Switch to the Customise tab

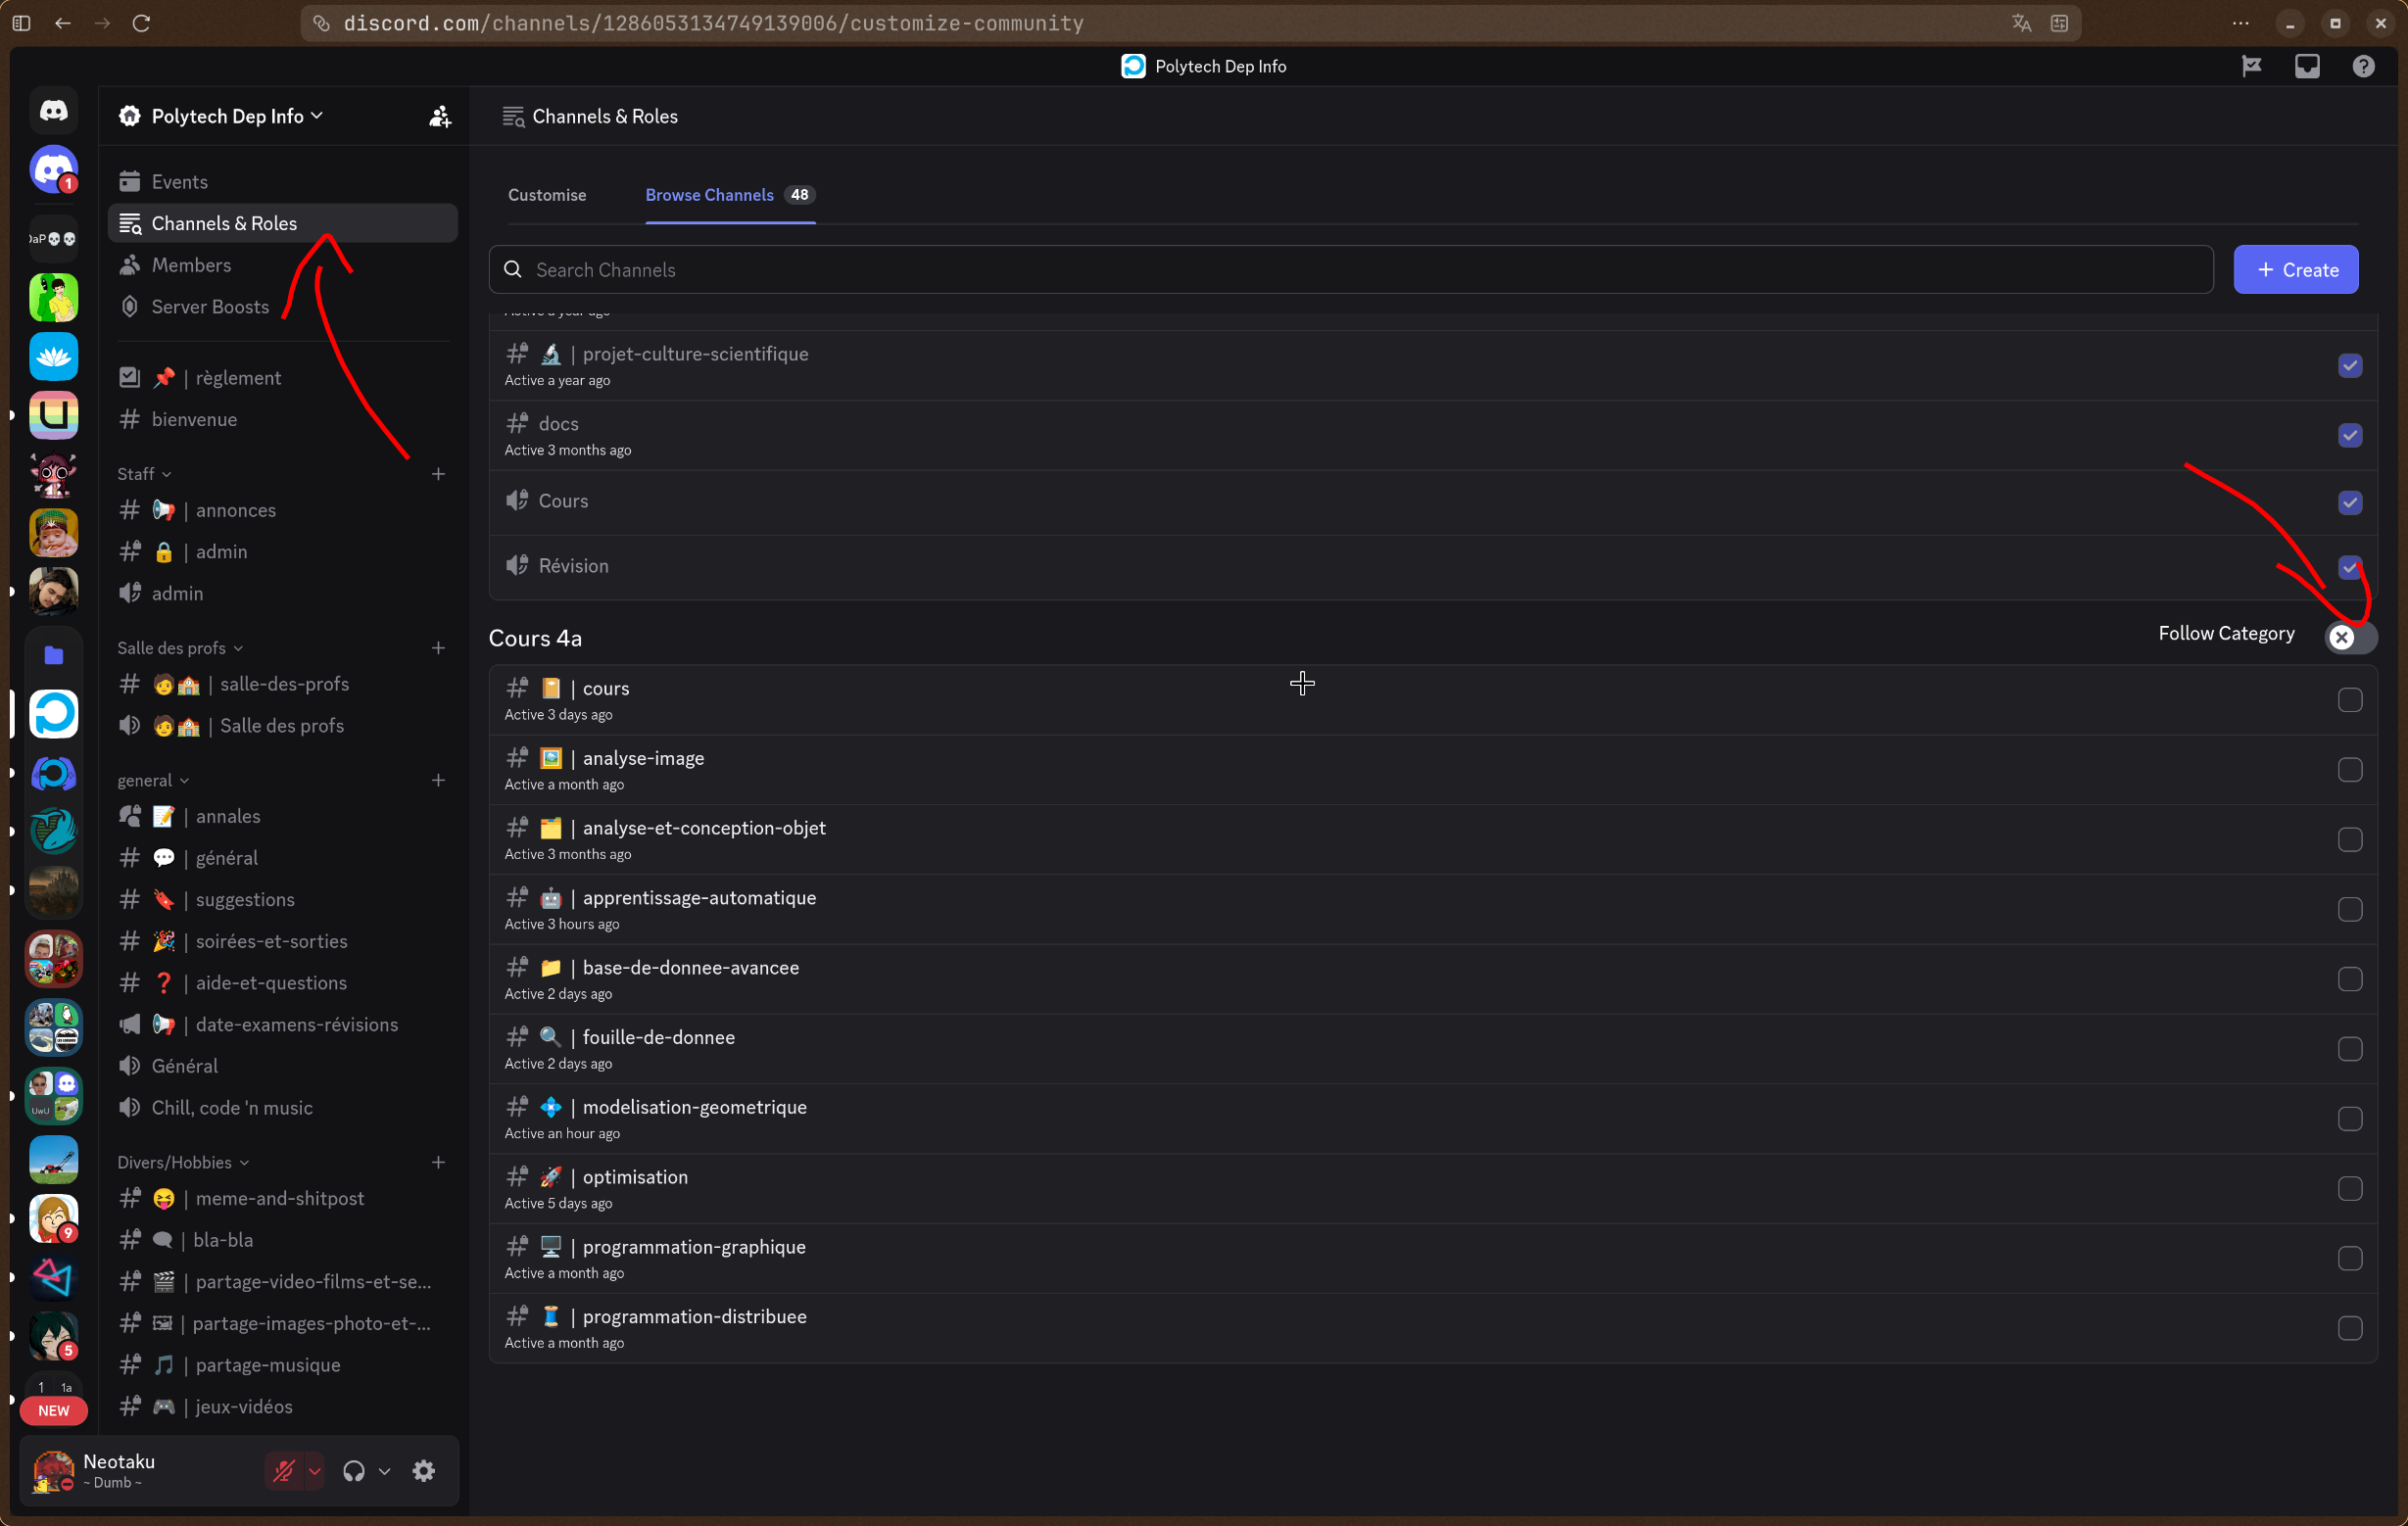click(547, 195)
